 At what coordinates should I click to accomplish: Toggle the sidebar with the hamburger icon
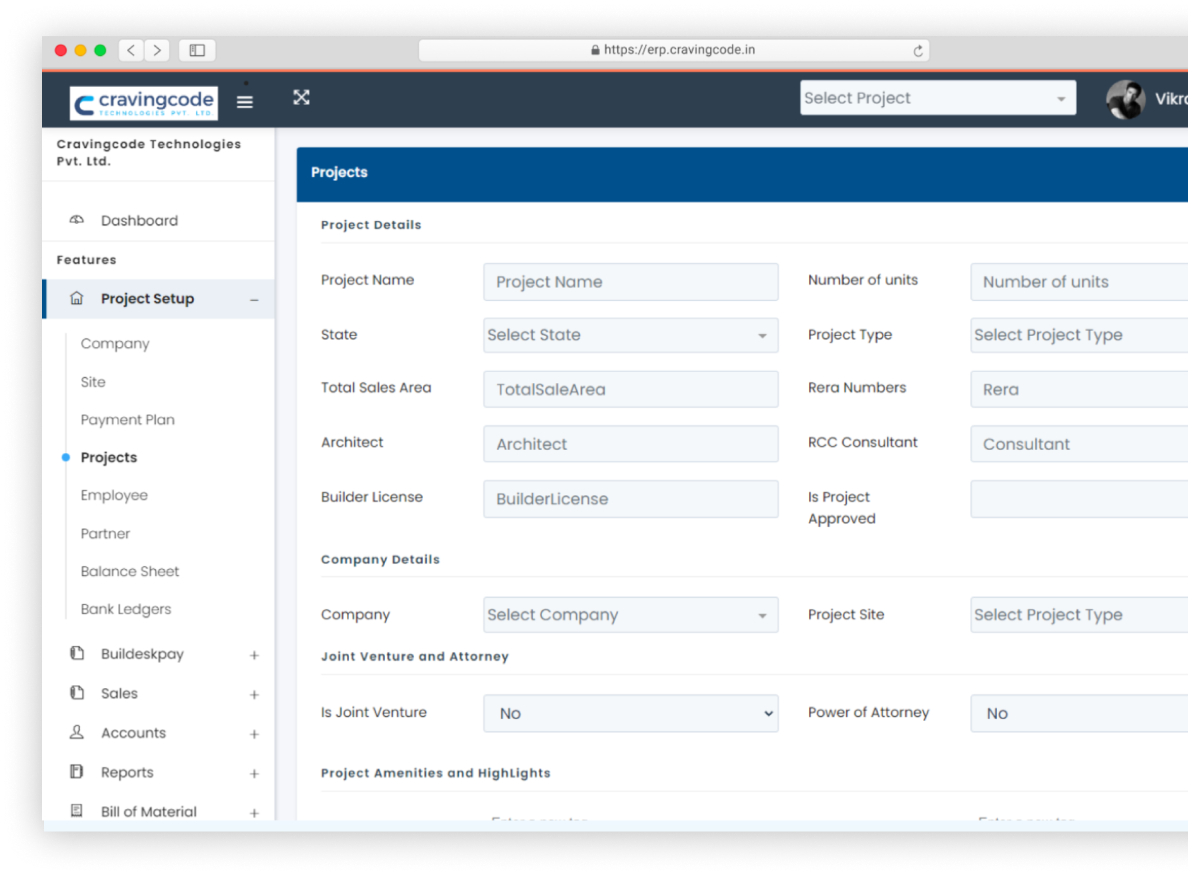coord(245,101)
